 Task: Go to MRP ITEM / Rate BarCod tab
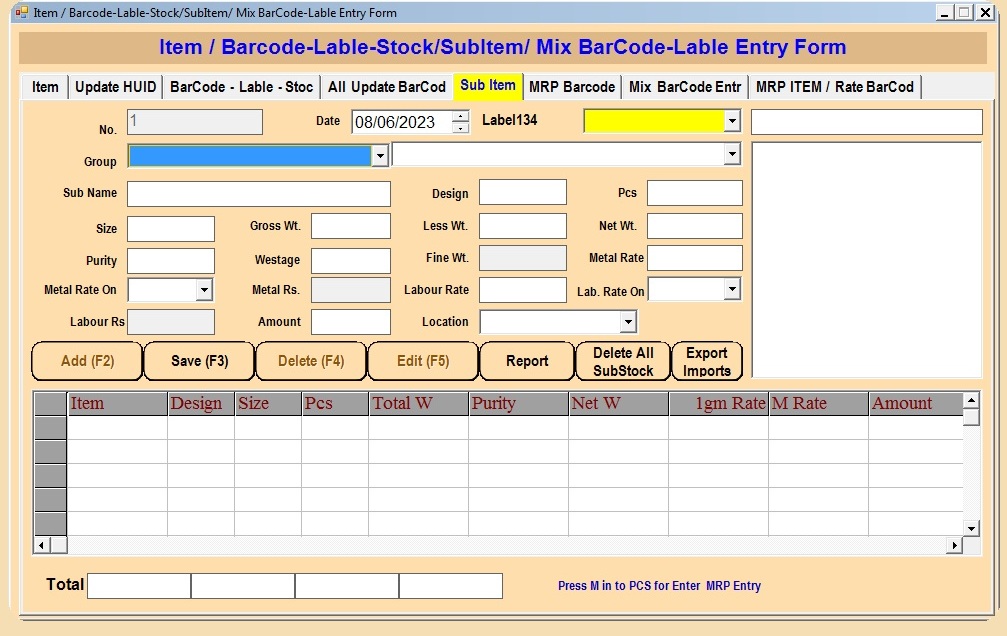834,87
